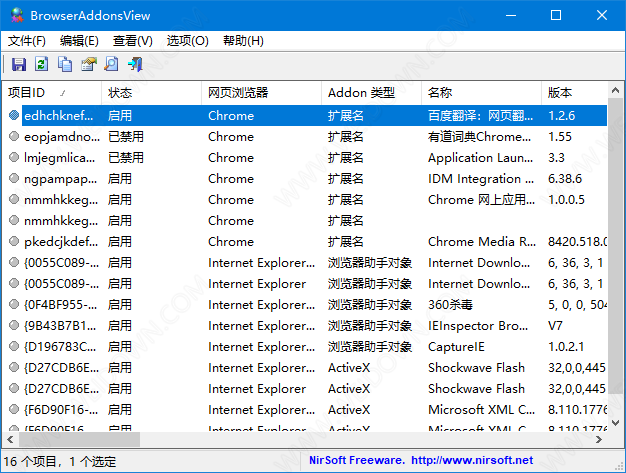Click version cell 8420.518.0
The width and height of the screenshot is (626, 473).
pyautogui.click(x=577, y=241)
